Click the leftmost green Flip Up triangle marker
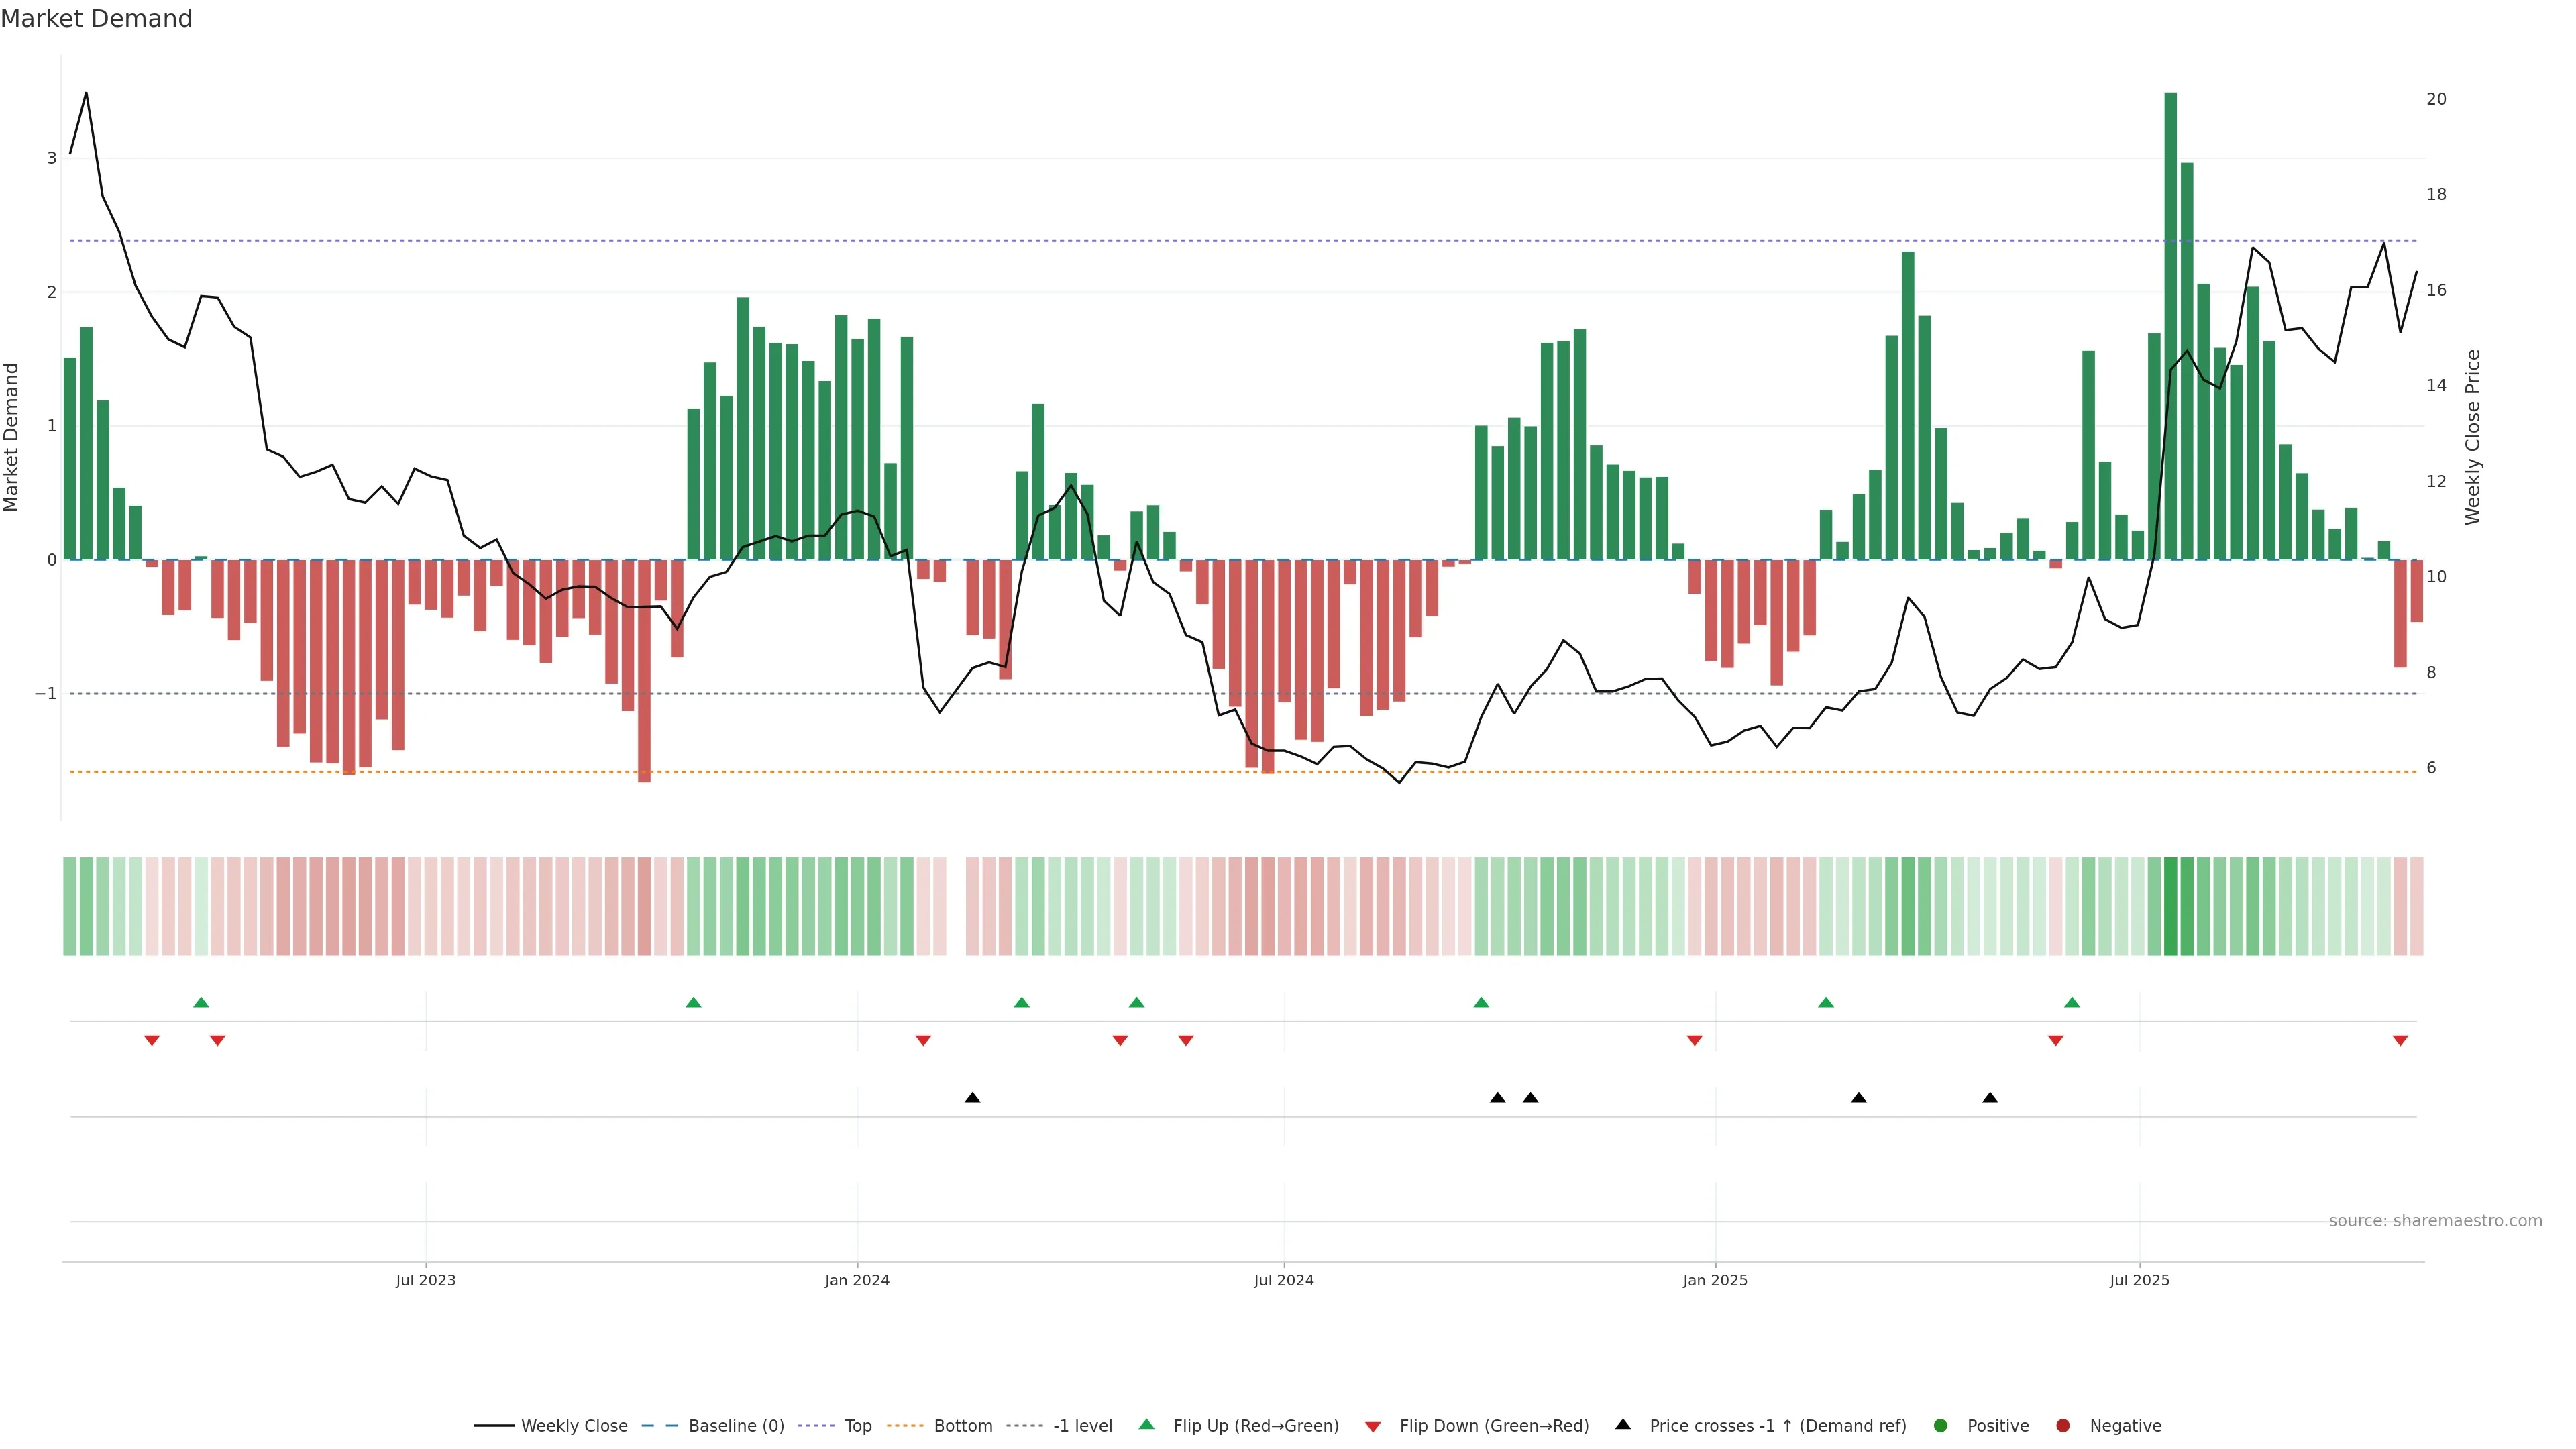Screen dimensions: 2576x1449 [x=201, y=1002]
